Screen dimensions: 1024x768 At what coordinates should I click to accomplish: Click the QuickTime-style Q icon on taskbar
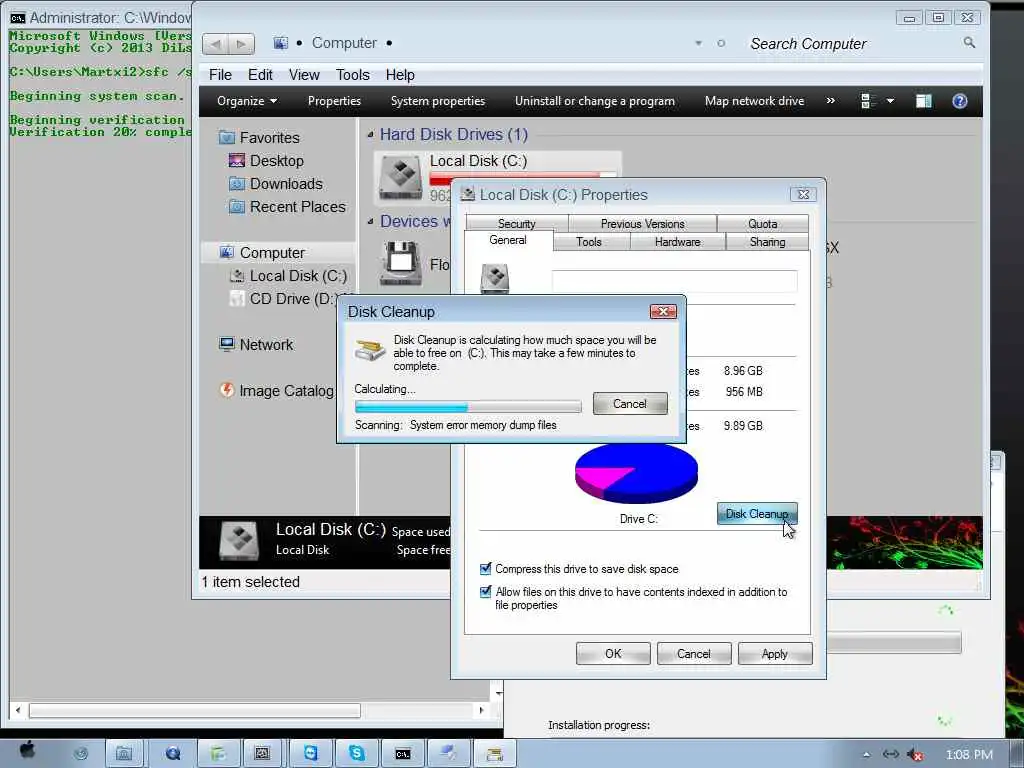[172, 753]
